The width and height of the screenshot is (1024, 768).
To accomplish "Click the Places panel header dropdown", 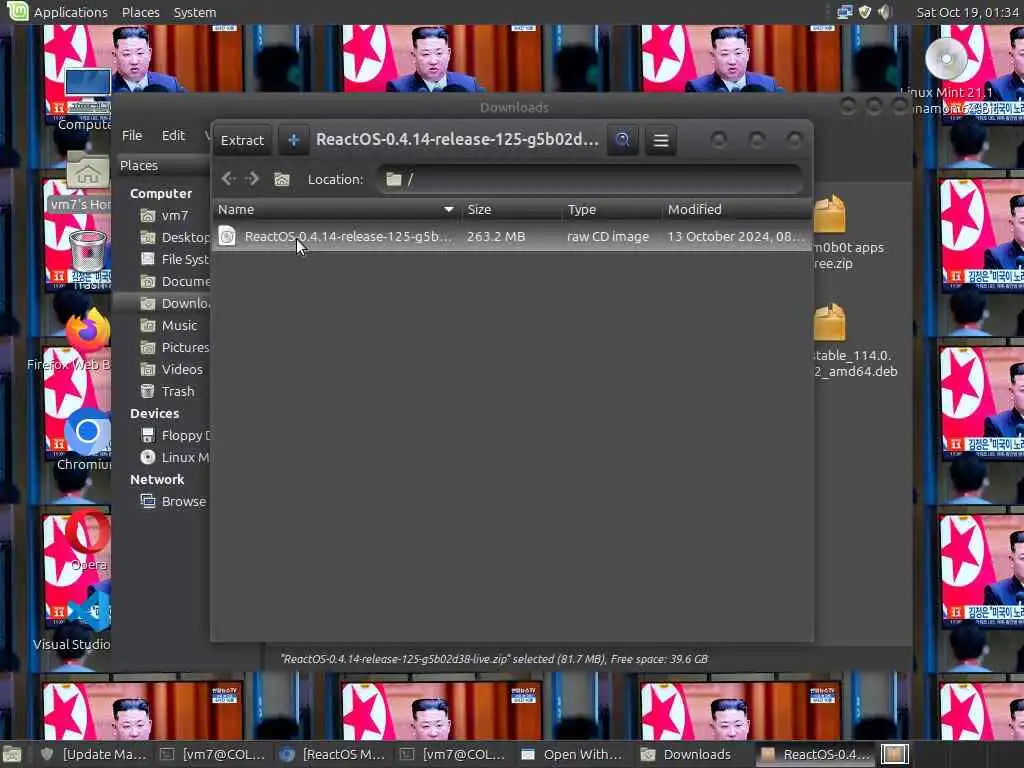I will [163, 165].
